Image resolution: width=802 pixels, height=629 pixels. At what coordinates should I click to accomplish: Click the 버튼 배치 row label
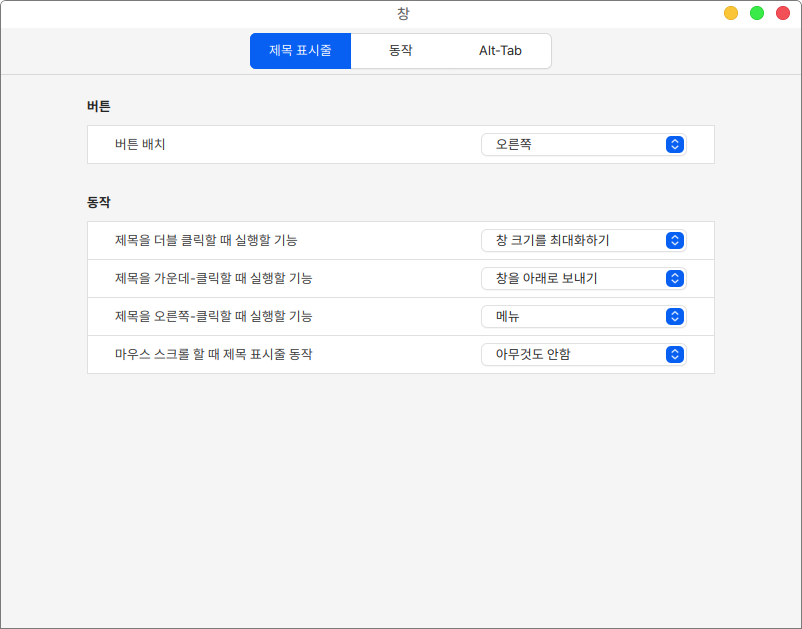pyautogui.click(x=140, y=145)
